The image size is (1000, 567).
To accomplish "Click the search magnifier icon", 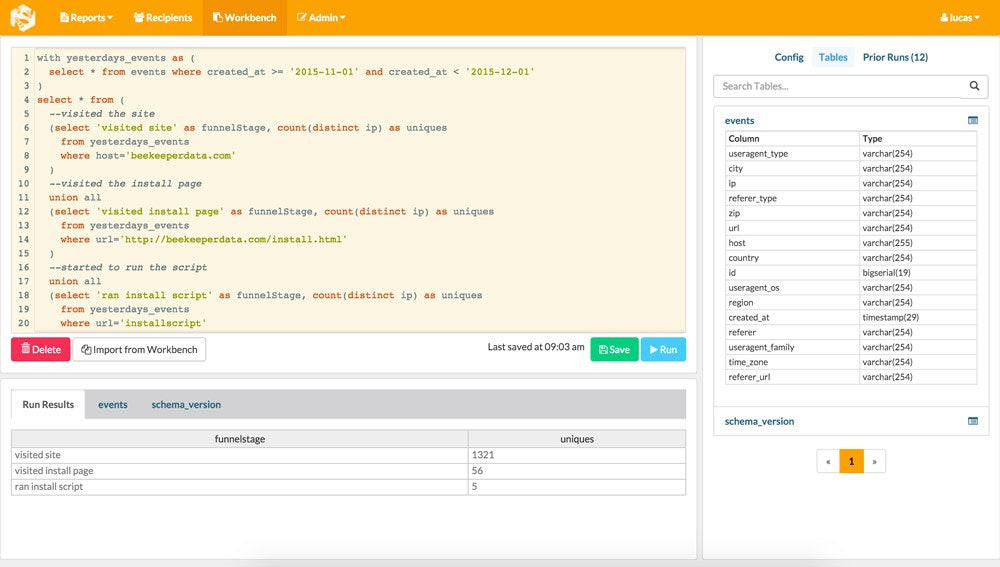I will point(973,87).
